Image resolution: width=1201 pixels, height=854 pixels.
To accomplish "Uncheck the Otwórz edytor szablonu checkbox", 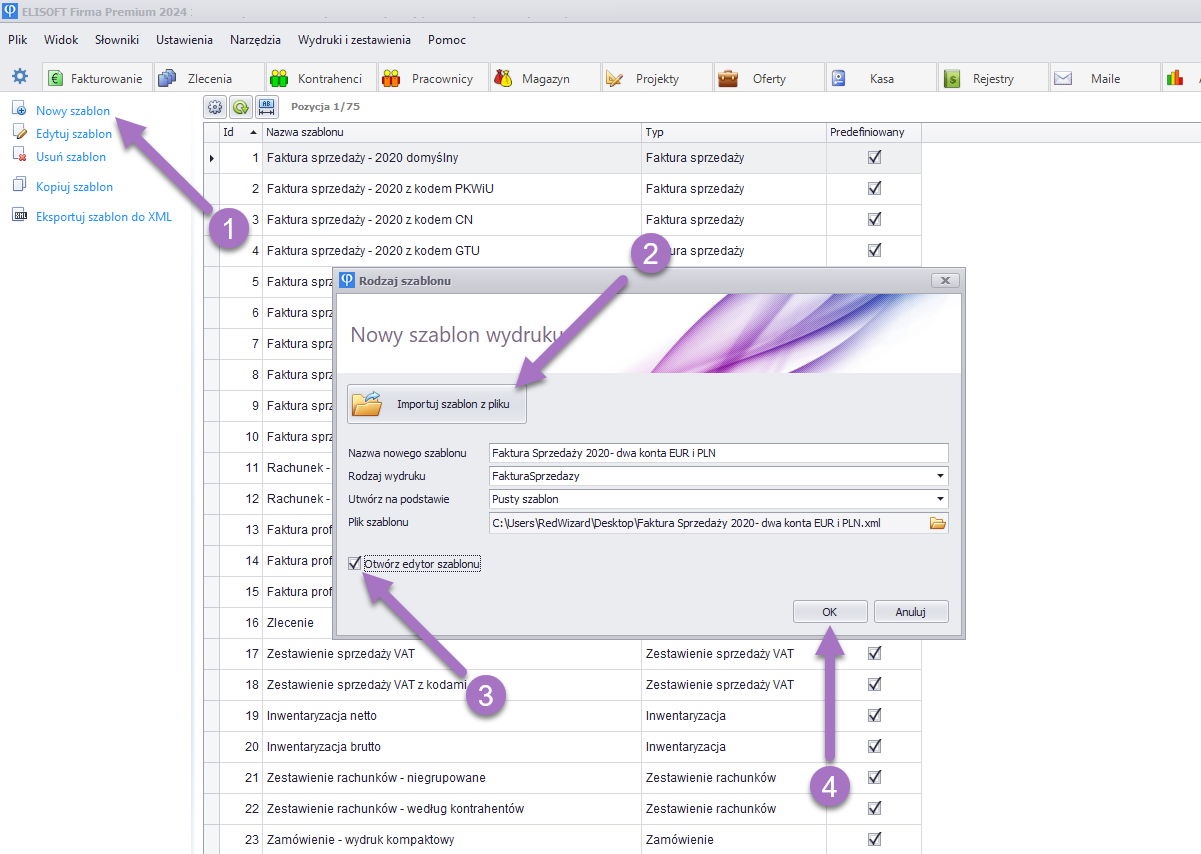I will pyautogui.click(x=354, y=564).
